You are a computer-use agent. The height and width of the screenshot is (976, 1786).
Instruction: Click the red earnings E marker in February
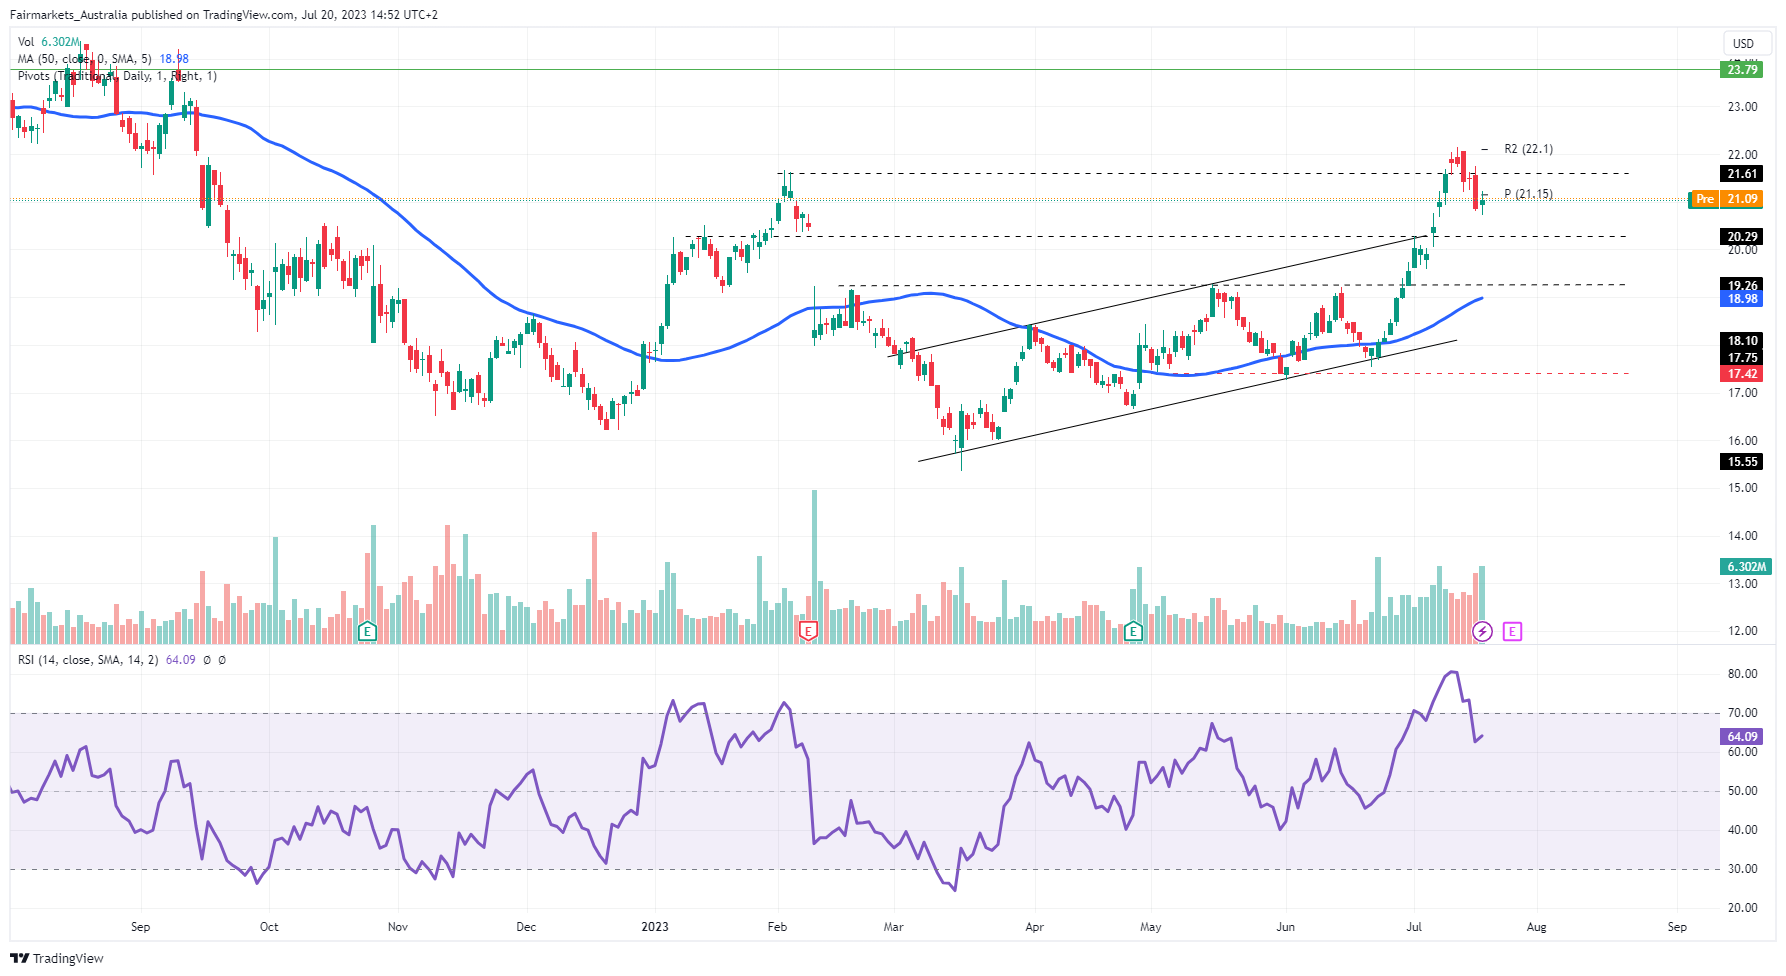coord(808,631)
